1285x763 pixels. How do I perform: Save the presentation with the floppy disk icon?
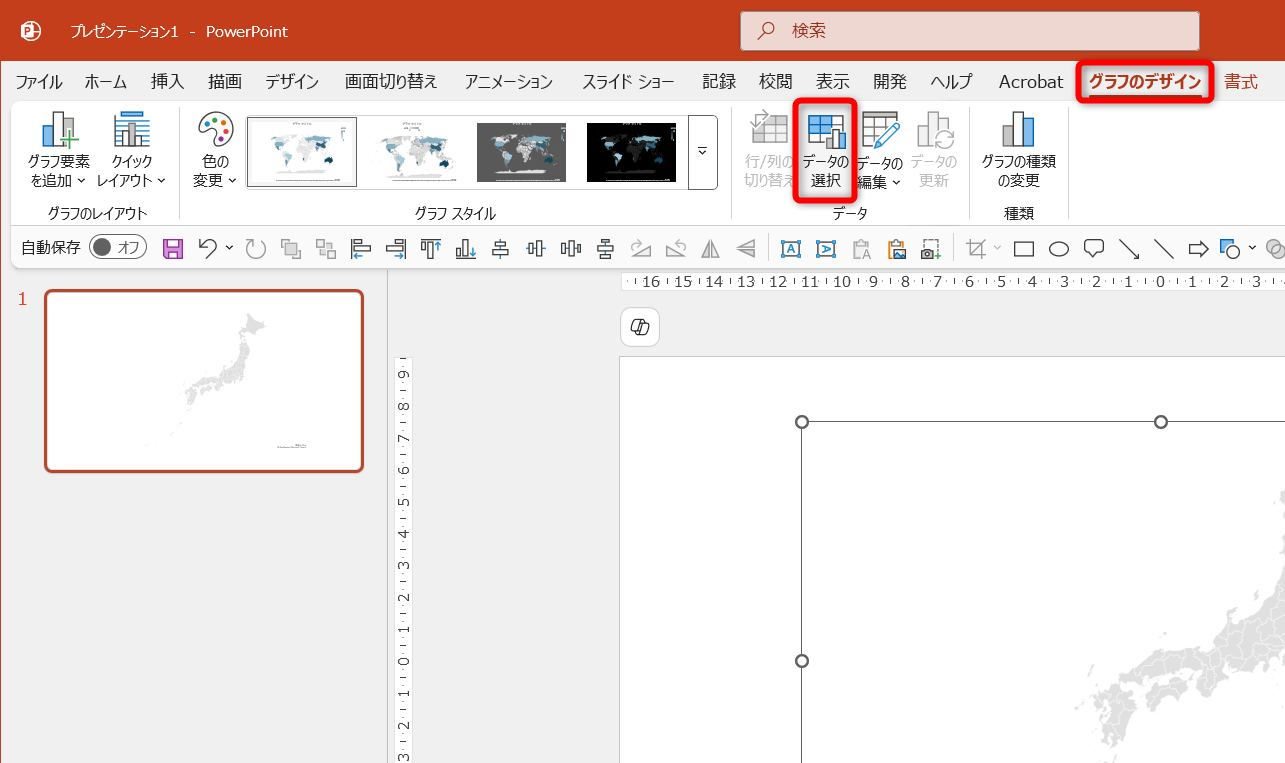[173, 249]
